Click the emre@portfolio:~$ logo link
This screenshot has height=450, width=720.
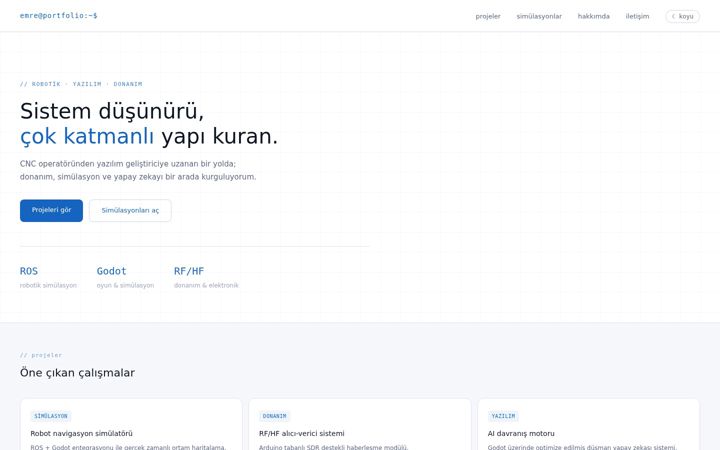(58, 16)
